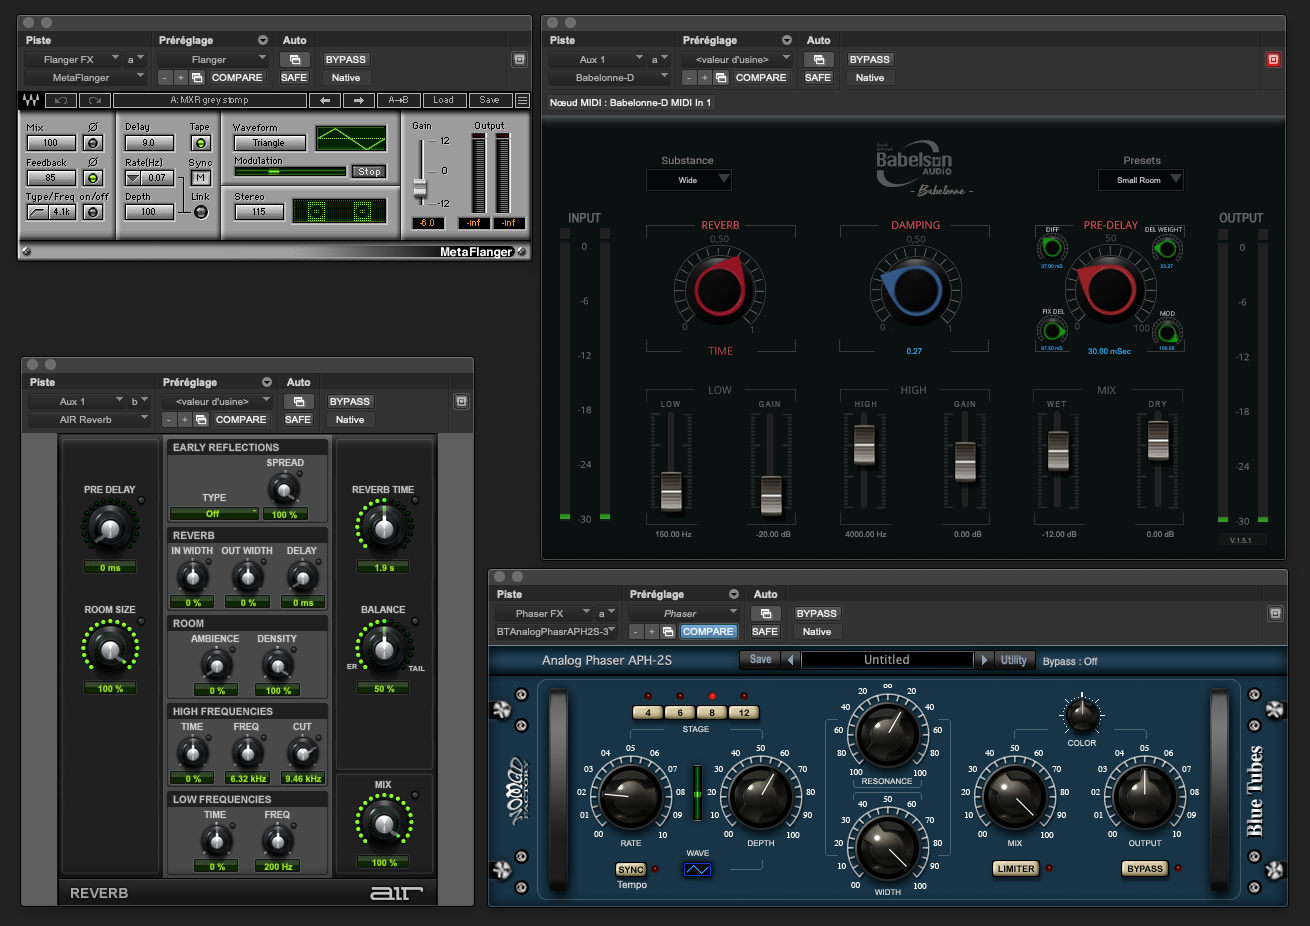Click the WET fader in Babelonne MIX section

(1058, 453)
